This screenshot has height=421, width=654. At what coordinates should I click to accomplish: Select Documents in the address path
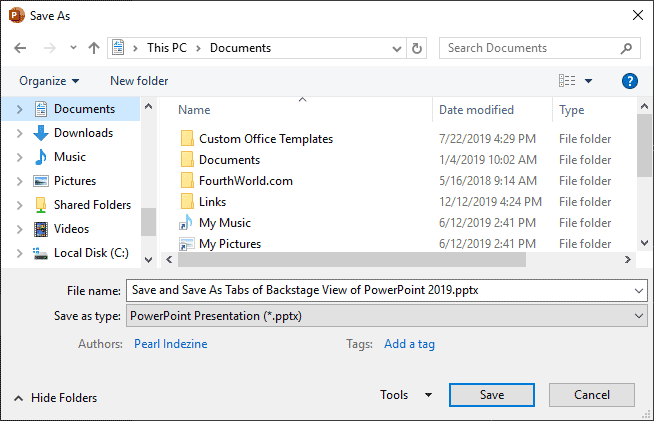pyautogui.click(x=240, y=48)
